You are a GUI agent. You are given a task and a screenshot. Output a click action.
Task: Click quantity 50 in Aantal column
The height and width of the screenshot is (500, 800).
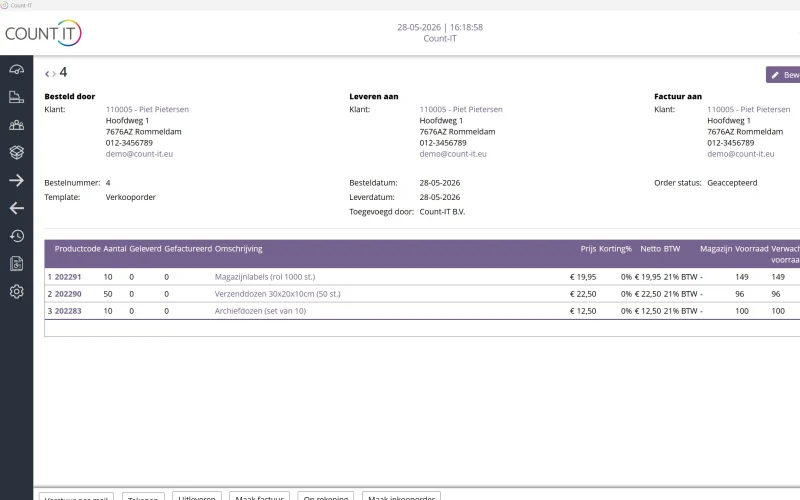(108, 294)
